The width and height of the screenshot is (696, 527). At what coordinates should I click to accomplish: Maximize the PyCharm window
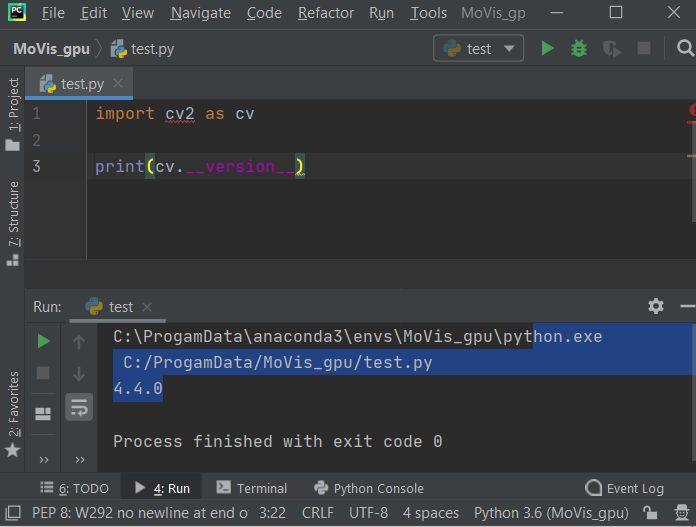pos(616,12)
